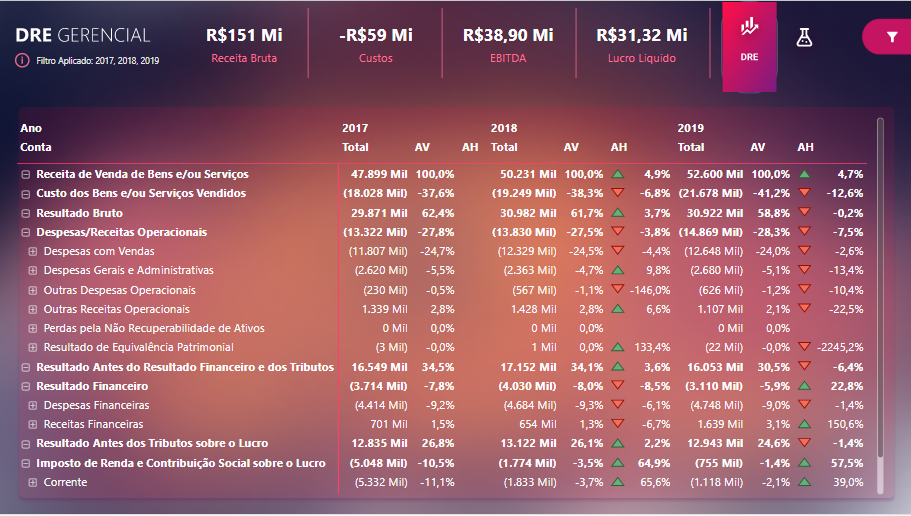Screen dimensions: 911x516
Task: Expand the Corrente tax row
Action: coord(33,482)
